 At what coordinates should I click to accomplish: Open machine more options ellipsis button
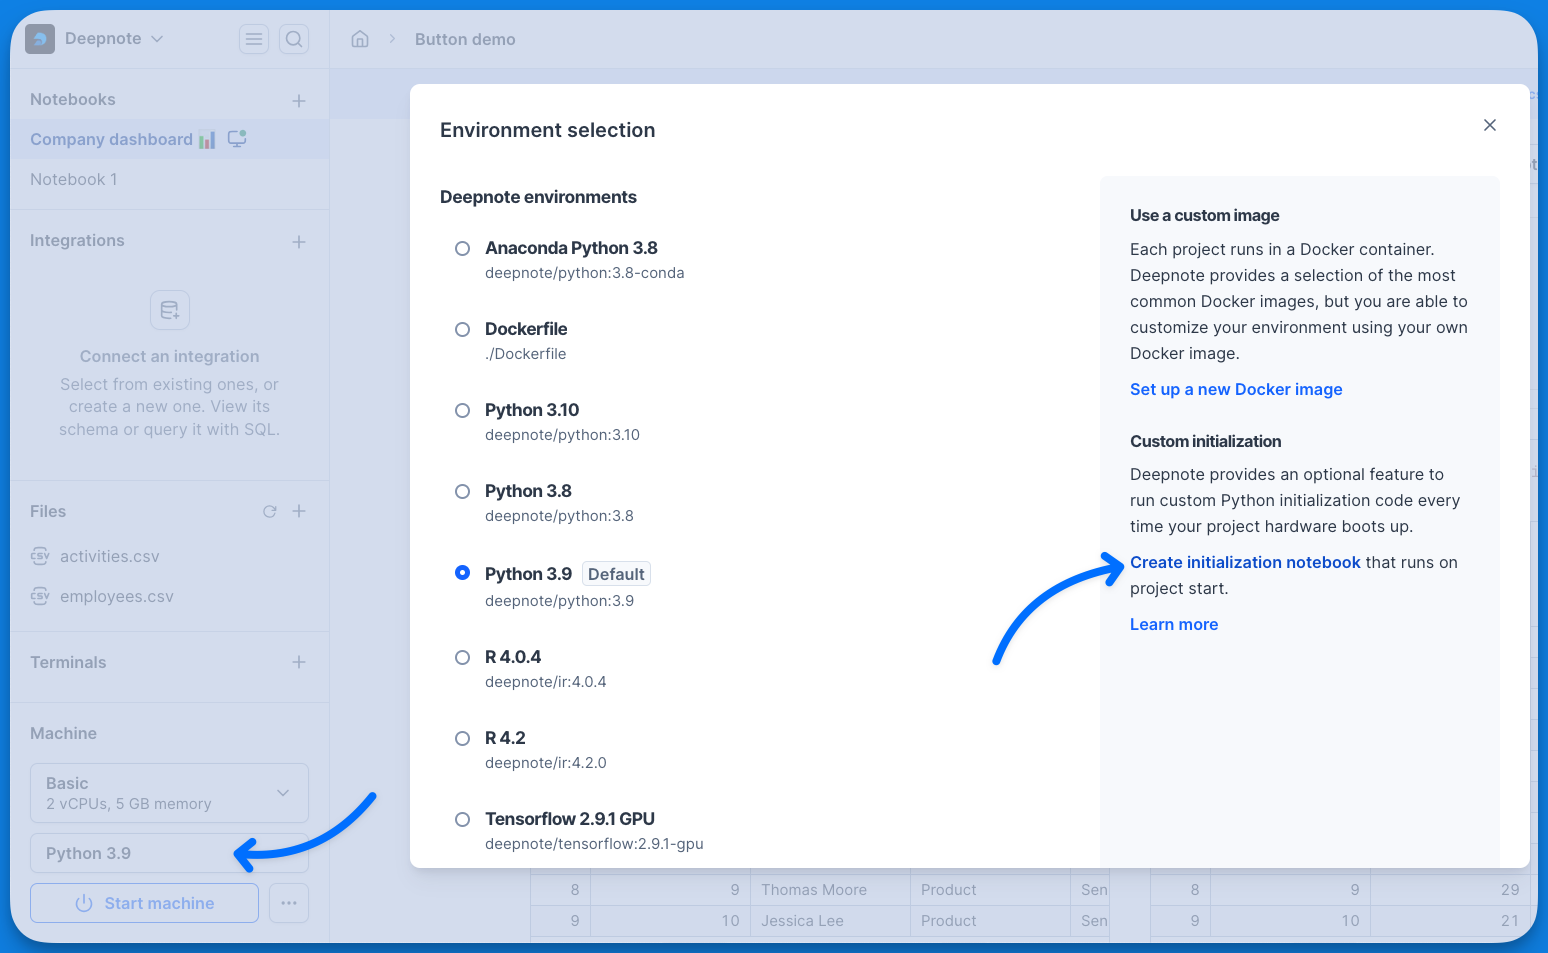pyautogui.click(x=289, y=903)
